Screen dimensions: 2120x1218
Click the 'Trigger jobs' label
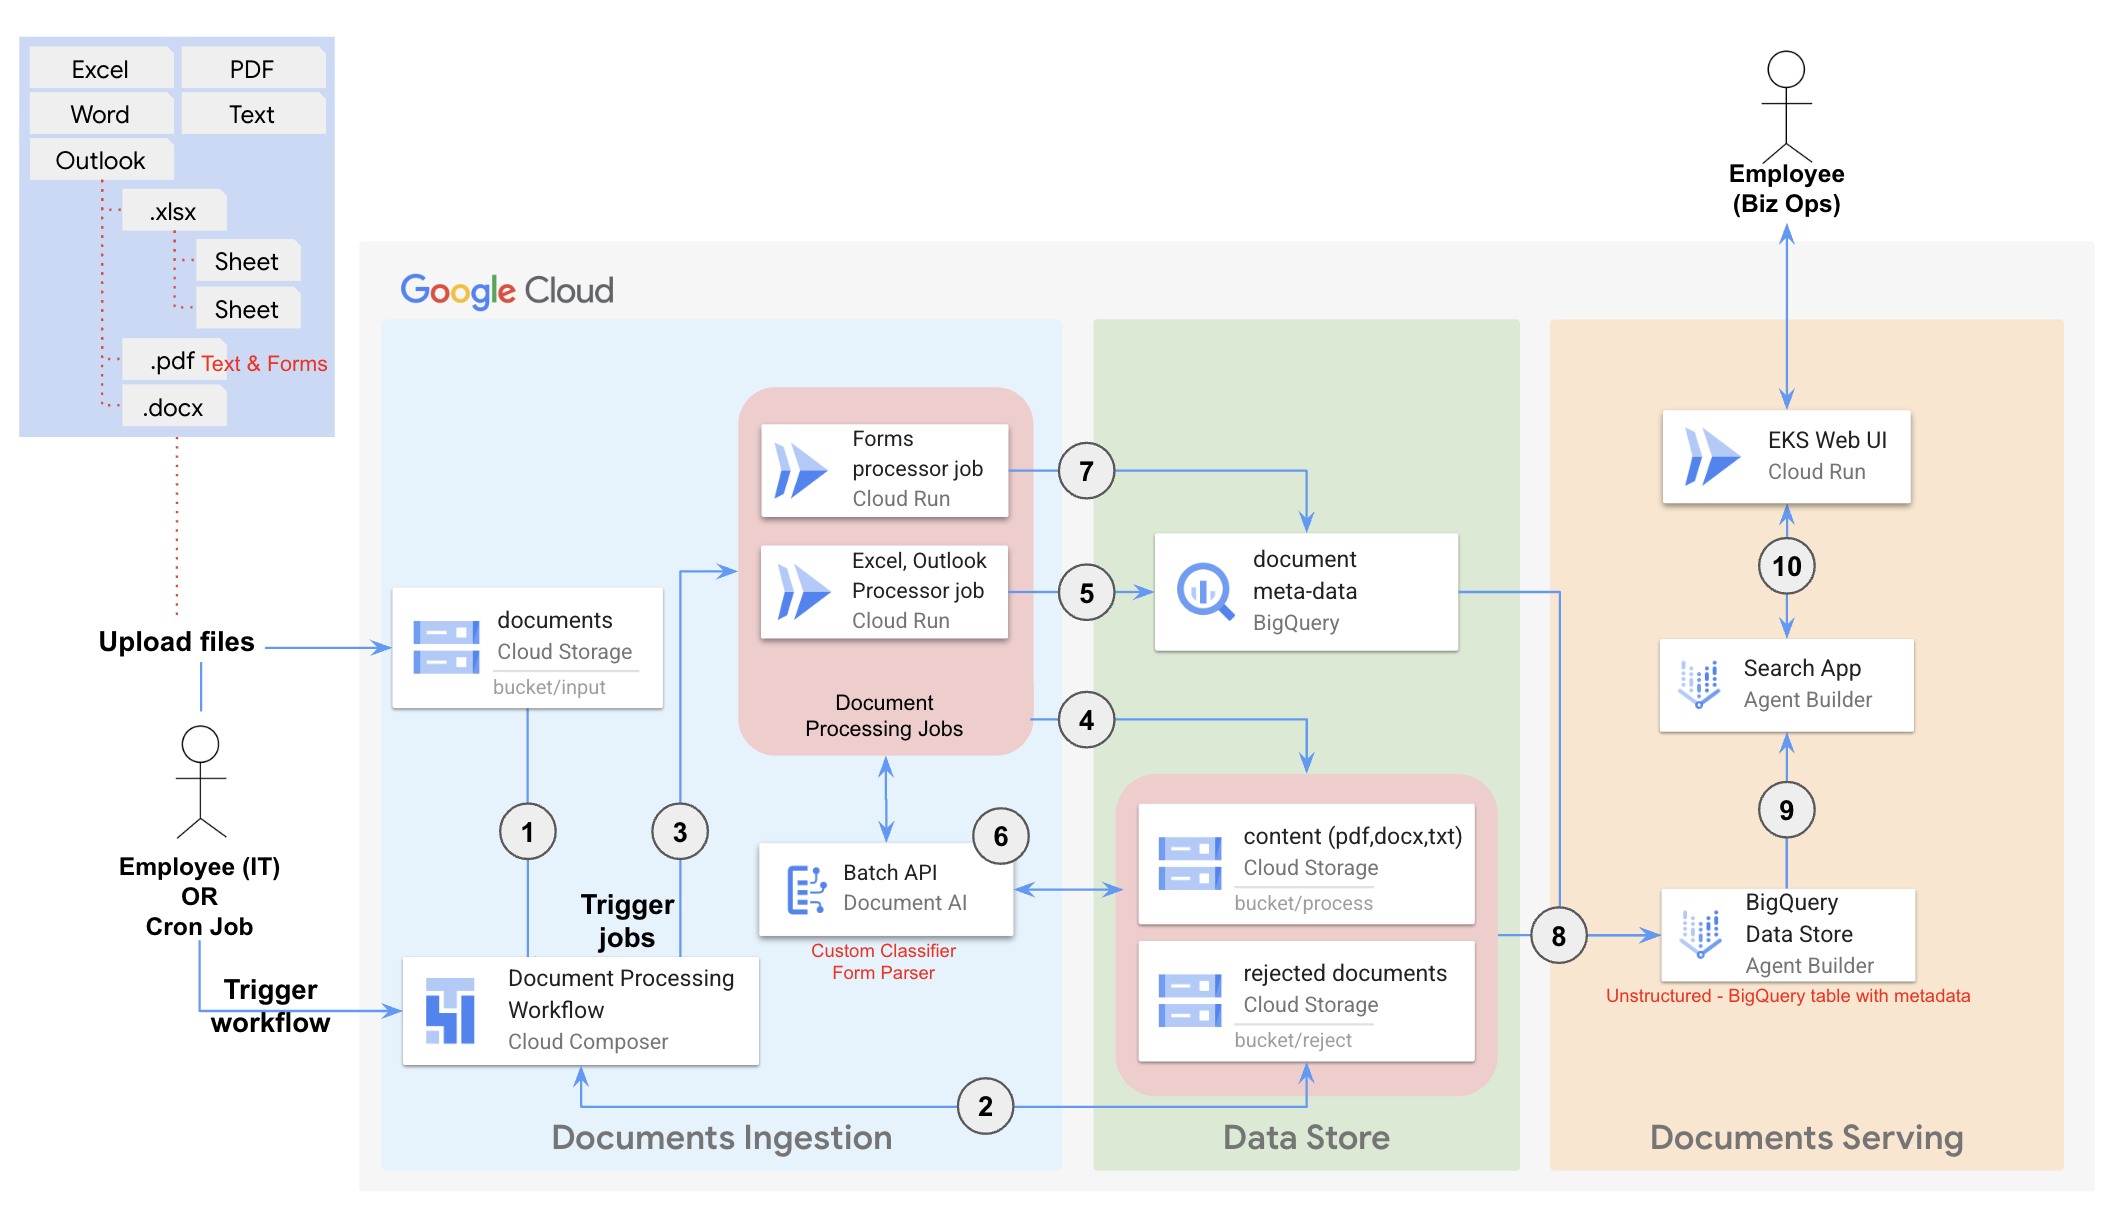[x=627, y=920]
